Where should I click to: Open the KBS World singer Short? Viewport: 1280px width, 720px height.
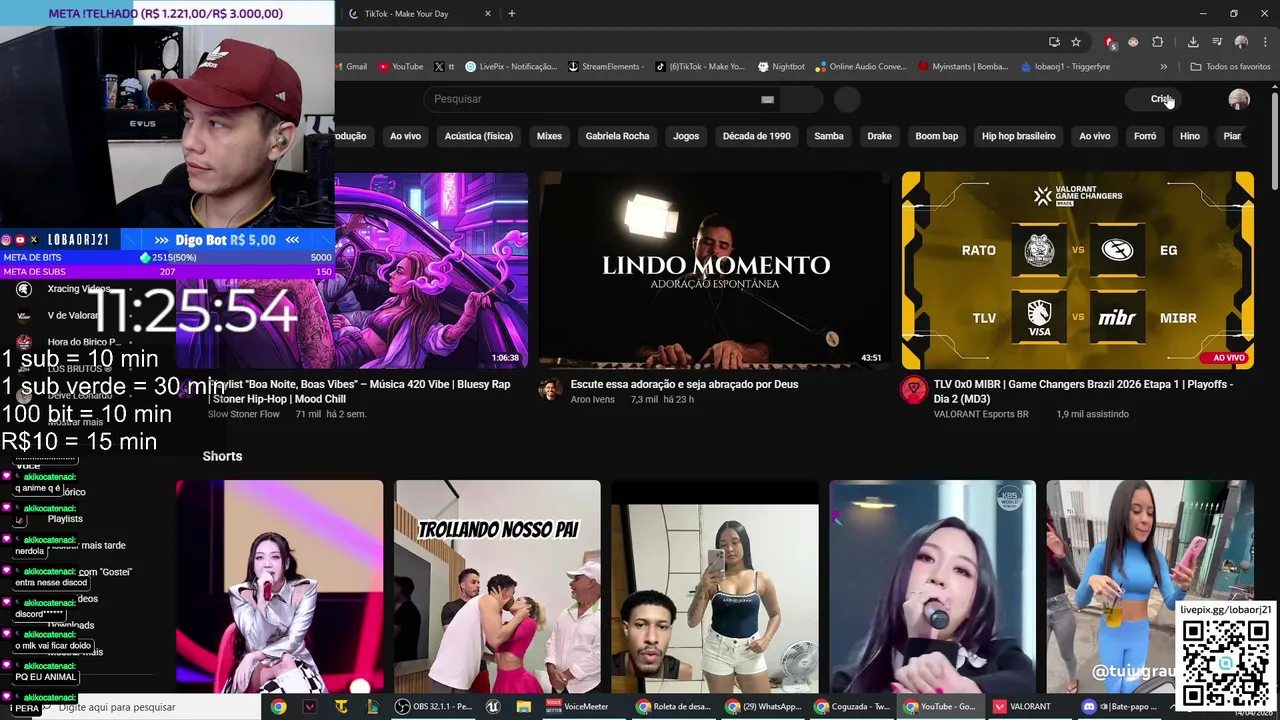[x=932, y=586]
